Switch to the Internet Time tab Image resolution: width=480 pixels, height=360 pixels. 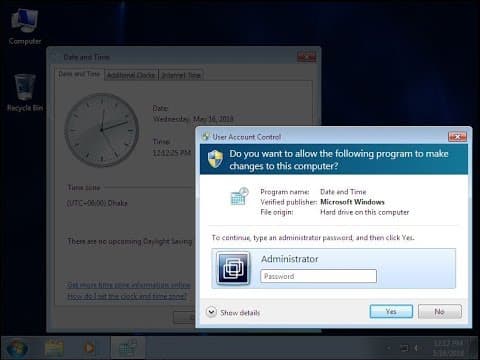tap(181, 75)
